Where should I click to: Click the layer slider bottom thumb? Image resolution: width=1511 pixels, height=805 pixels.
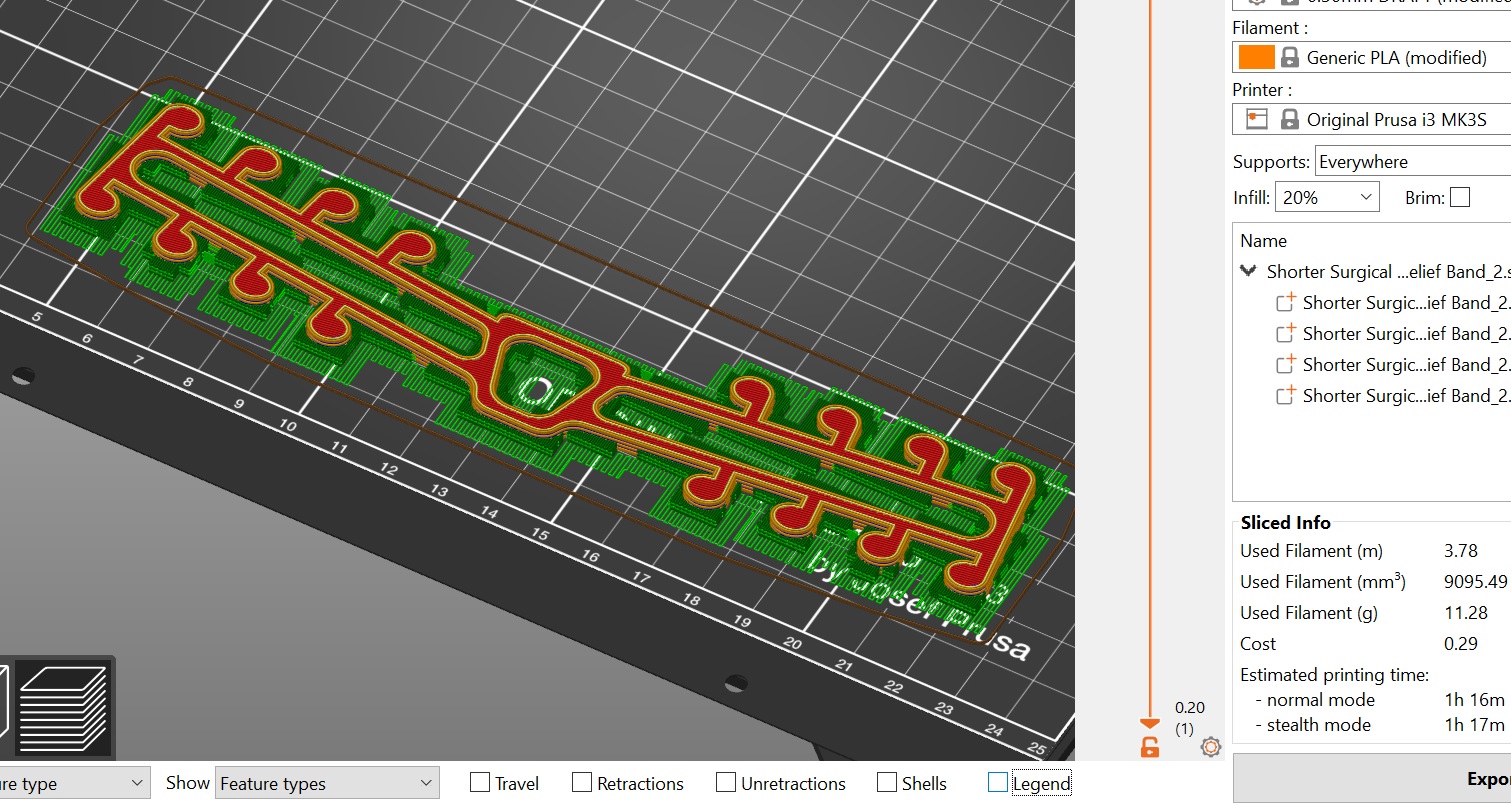pyautogui.click(x=1150, y=723)
